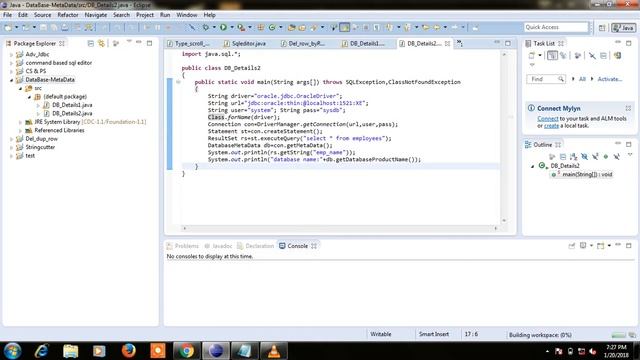This screenshot has height=360, width=640.
Task: Click the Find field in Task List
Action: 546,79
